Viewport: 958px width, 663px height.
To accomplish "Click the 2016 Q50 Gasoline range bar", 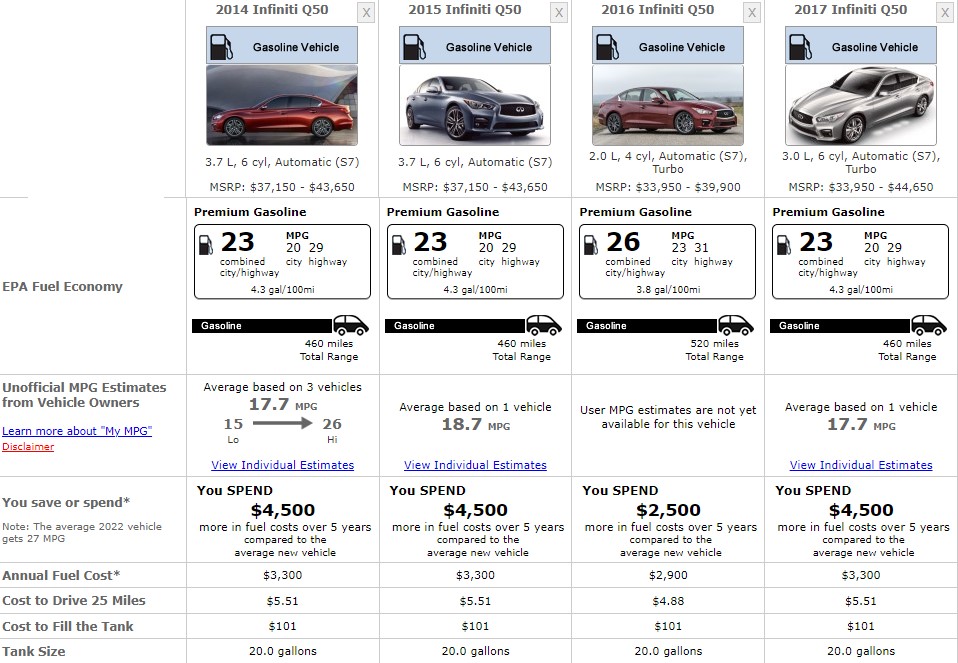I will coord(646,326).
